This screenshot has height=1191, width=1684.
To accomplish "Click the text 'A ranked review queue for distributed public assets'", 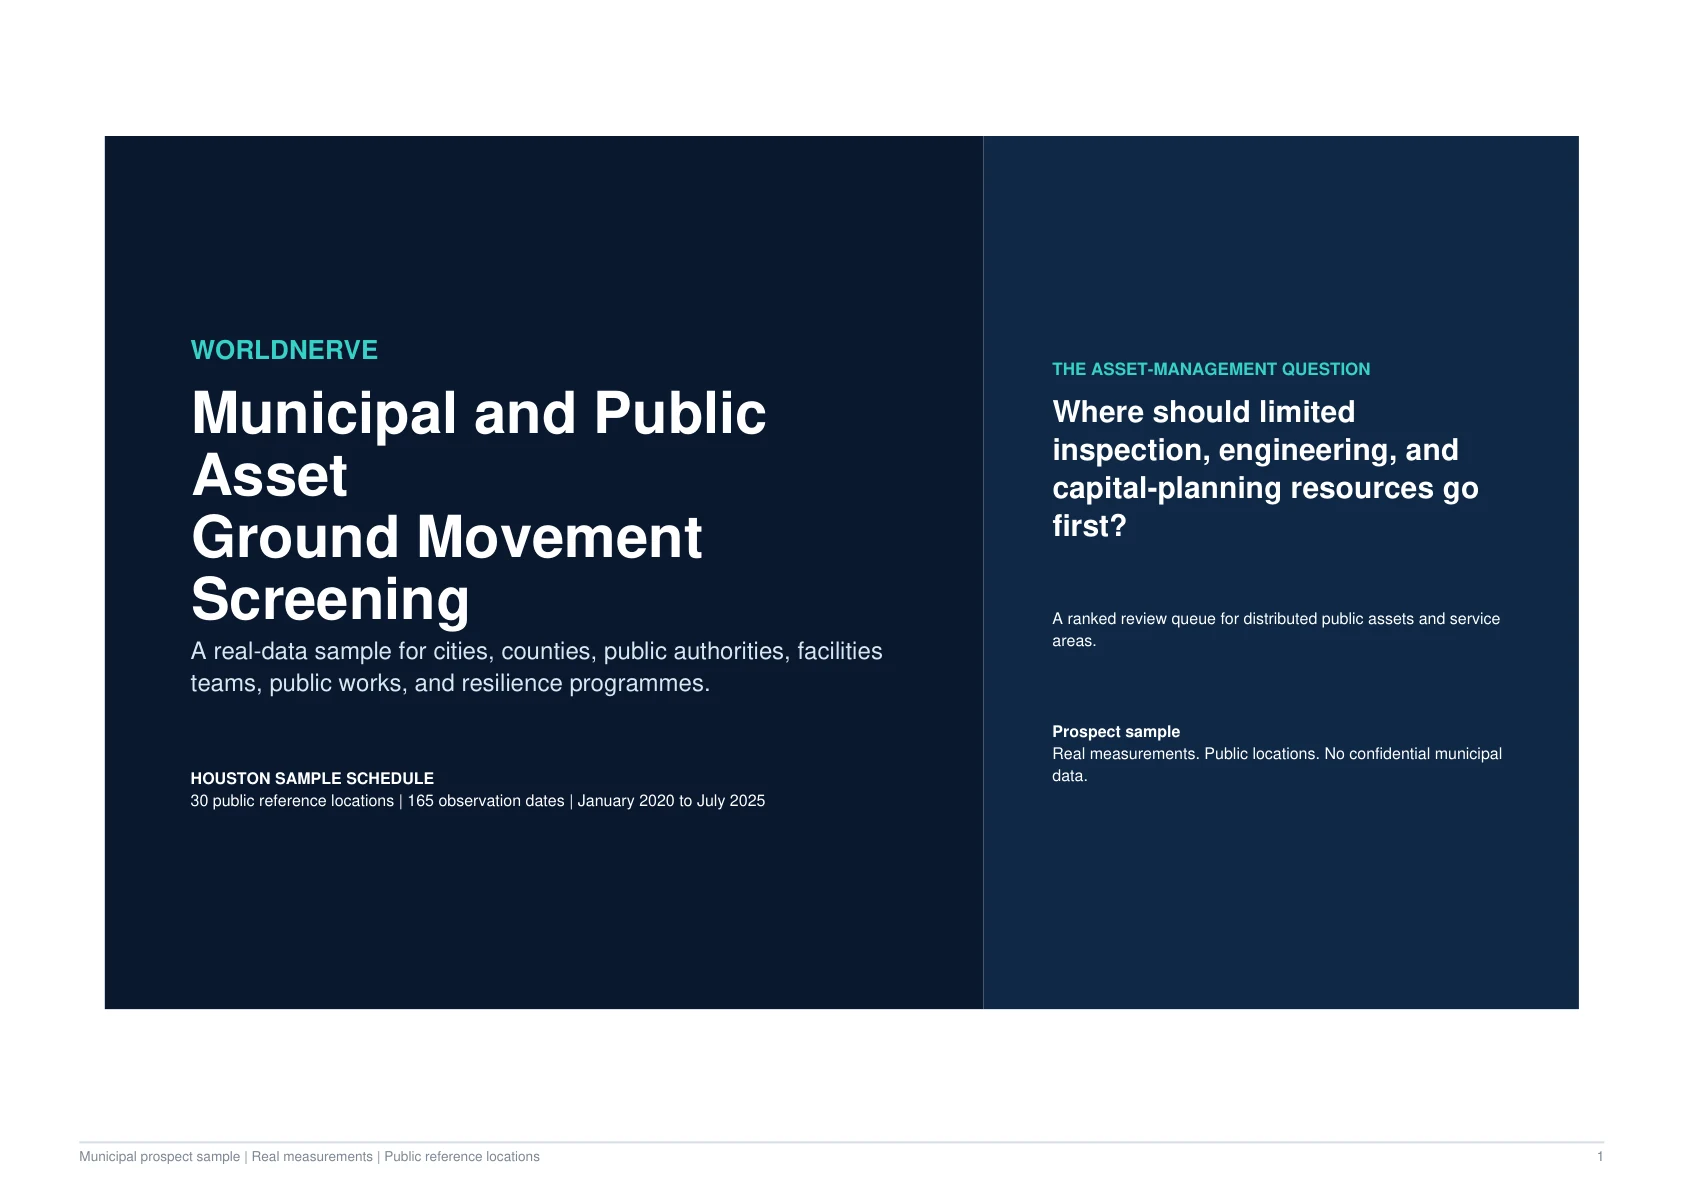I will pyautogui.click(x=1276, y=630).
